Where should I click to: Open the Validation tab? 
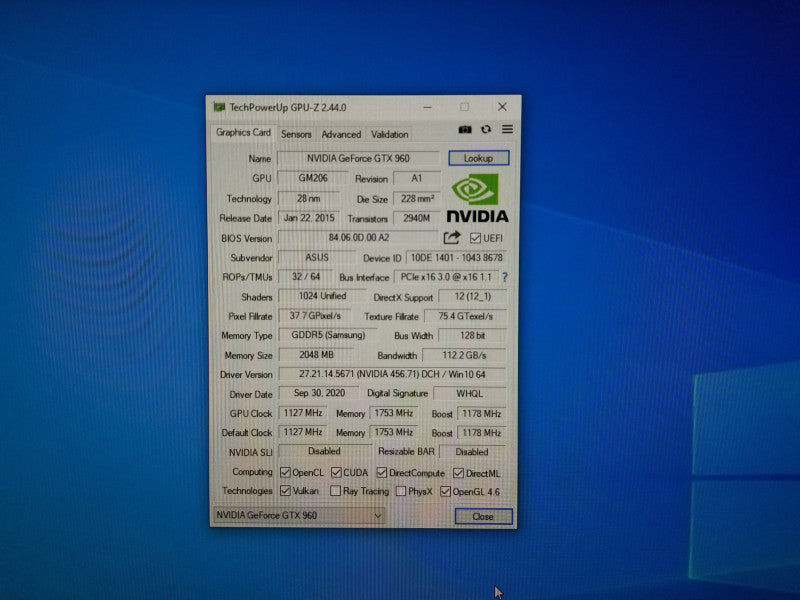(x=389, y=134)
